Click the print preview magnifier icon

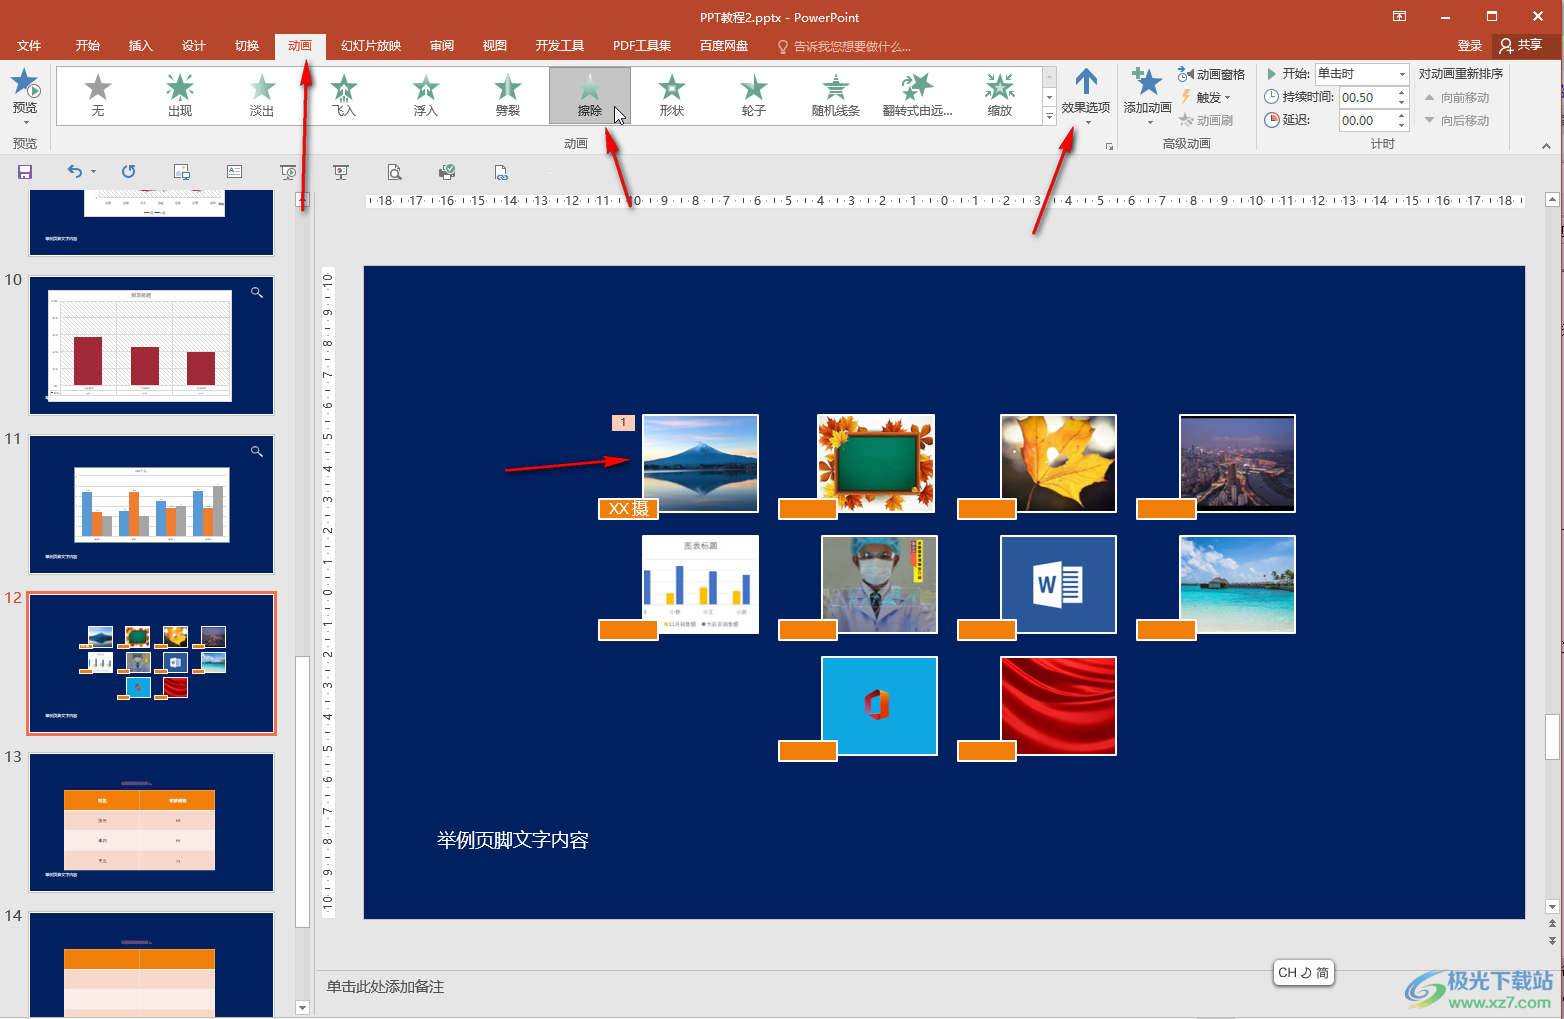(x=394, y=172)
